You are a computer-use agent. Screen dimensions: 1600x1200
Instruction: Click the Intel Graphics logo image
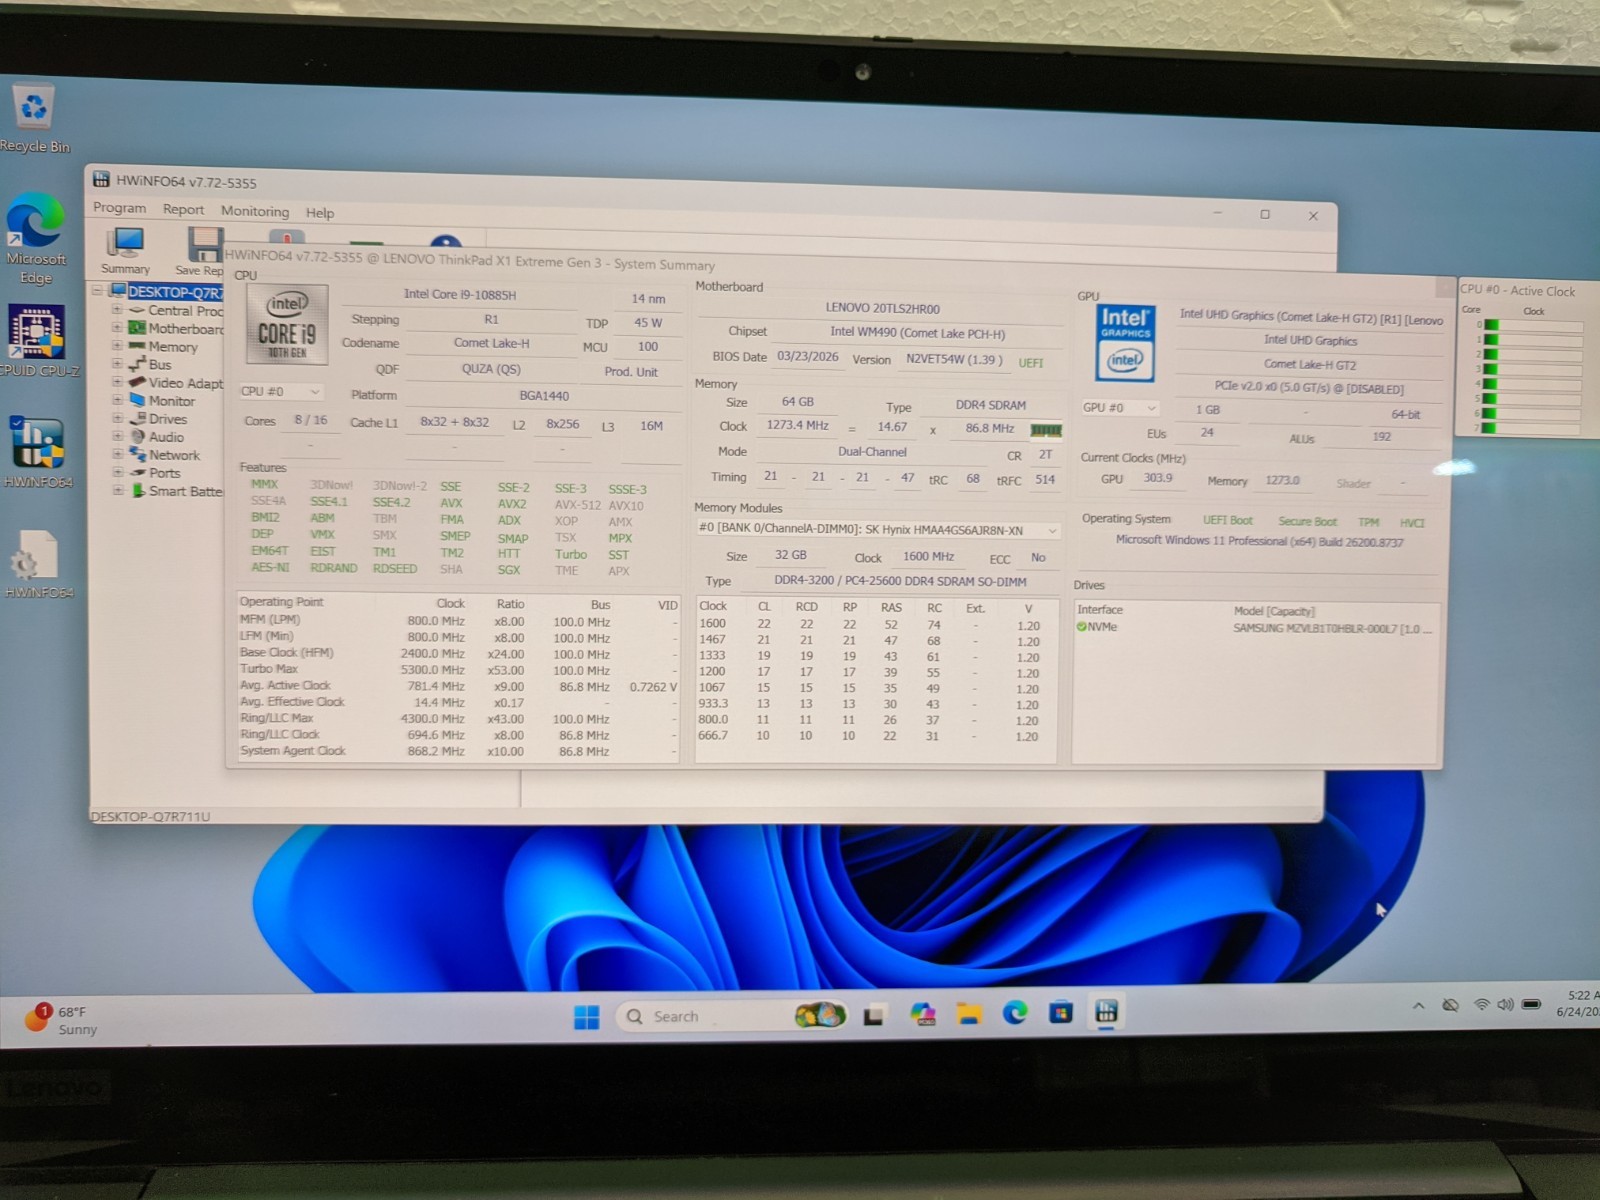click(x=1126, y=342)
